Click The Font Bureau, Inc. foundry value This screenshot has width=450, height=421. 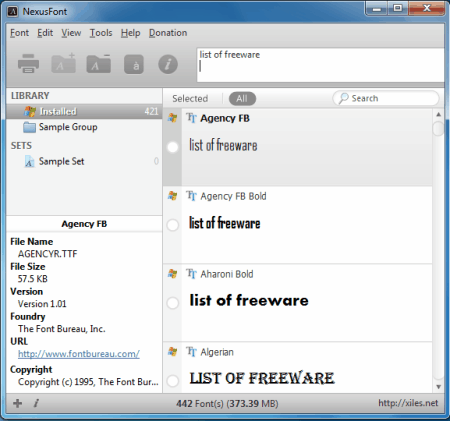[x=62, y=329]
